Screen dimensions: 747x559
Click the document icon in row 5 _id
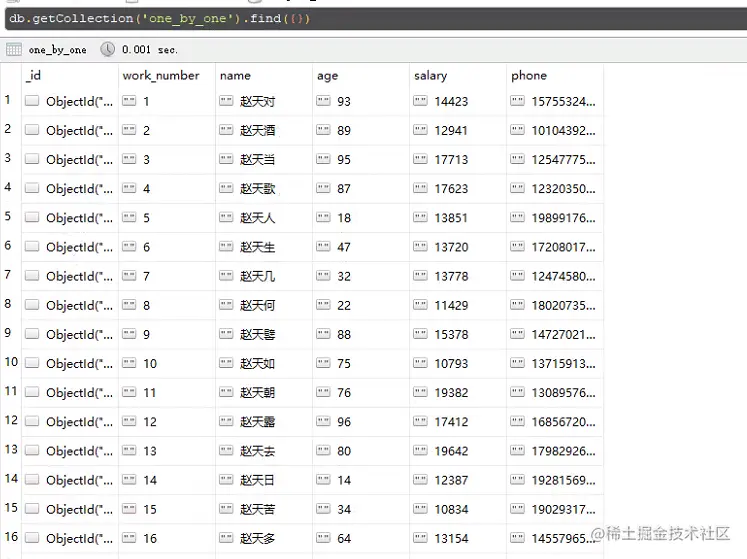(32, 217)
